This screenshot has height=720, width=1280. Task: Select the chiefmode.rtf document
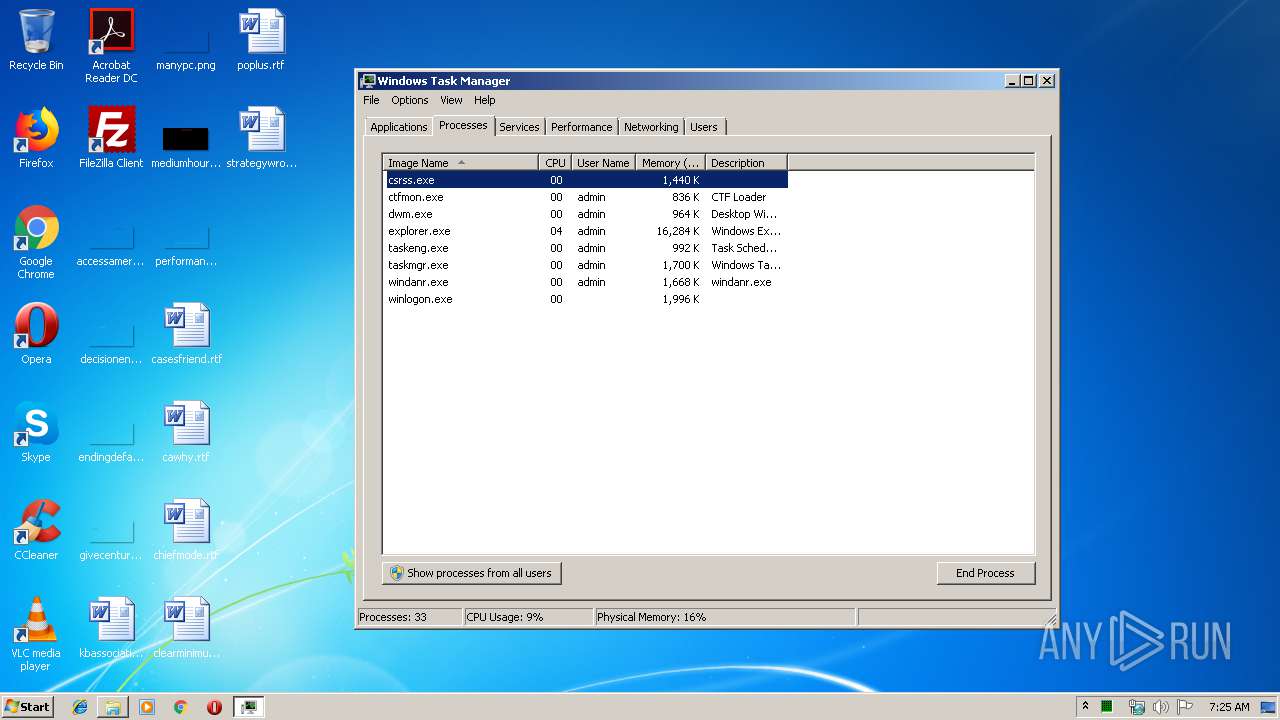coord(186,530)
